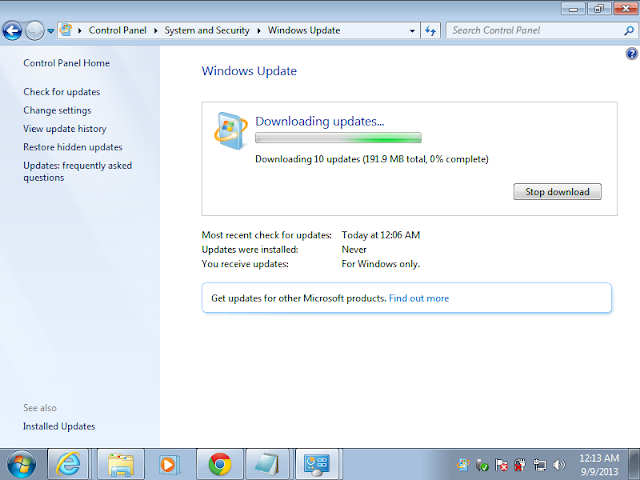Launch Windows Media Player from taskbar
The width and height of the screenshot is (640, 480).
pyautogui.click(x=169, y=464)
